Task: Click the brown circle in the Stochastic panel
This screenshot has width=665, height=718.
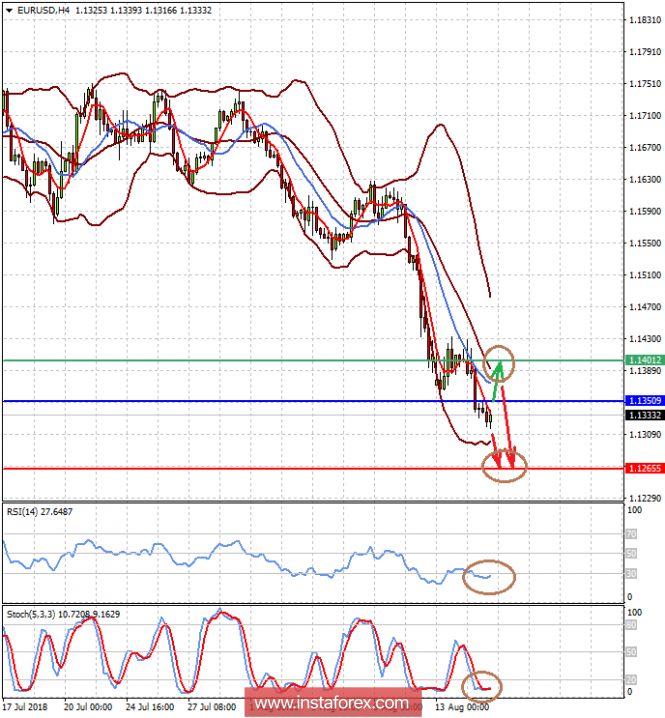Action: point(484,686)
